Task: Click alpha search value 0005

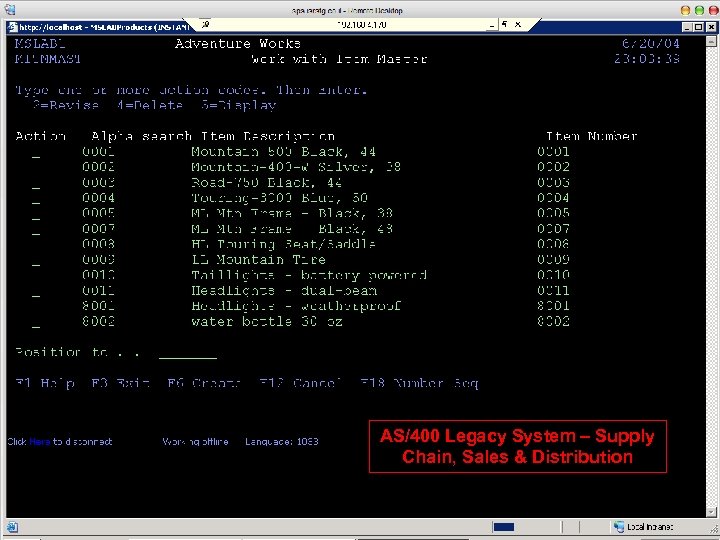Action: click(98, 213)
